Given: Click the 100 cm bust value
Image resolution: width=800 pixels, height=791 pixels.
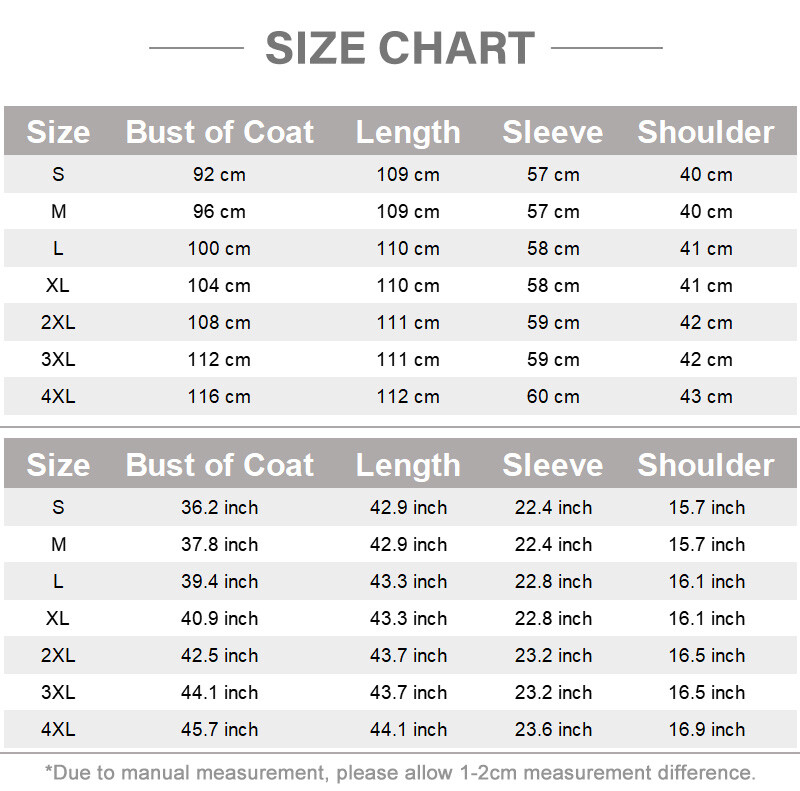Looking at the screenshot, I should point(219,249).
